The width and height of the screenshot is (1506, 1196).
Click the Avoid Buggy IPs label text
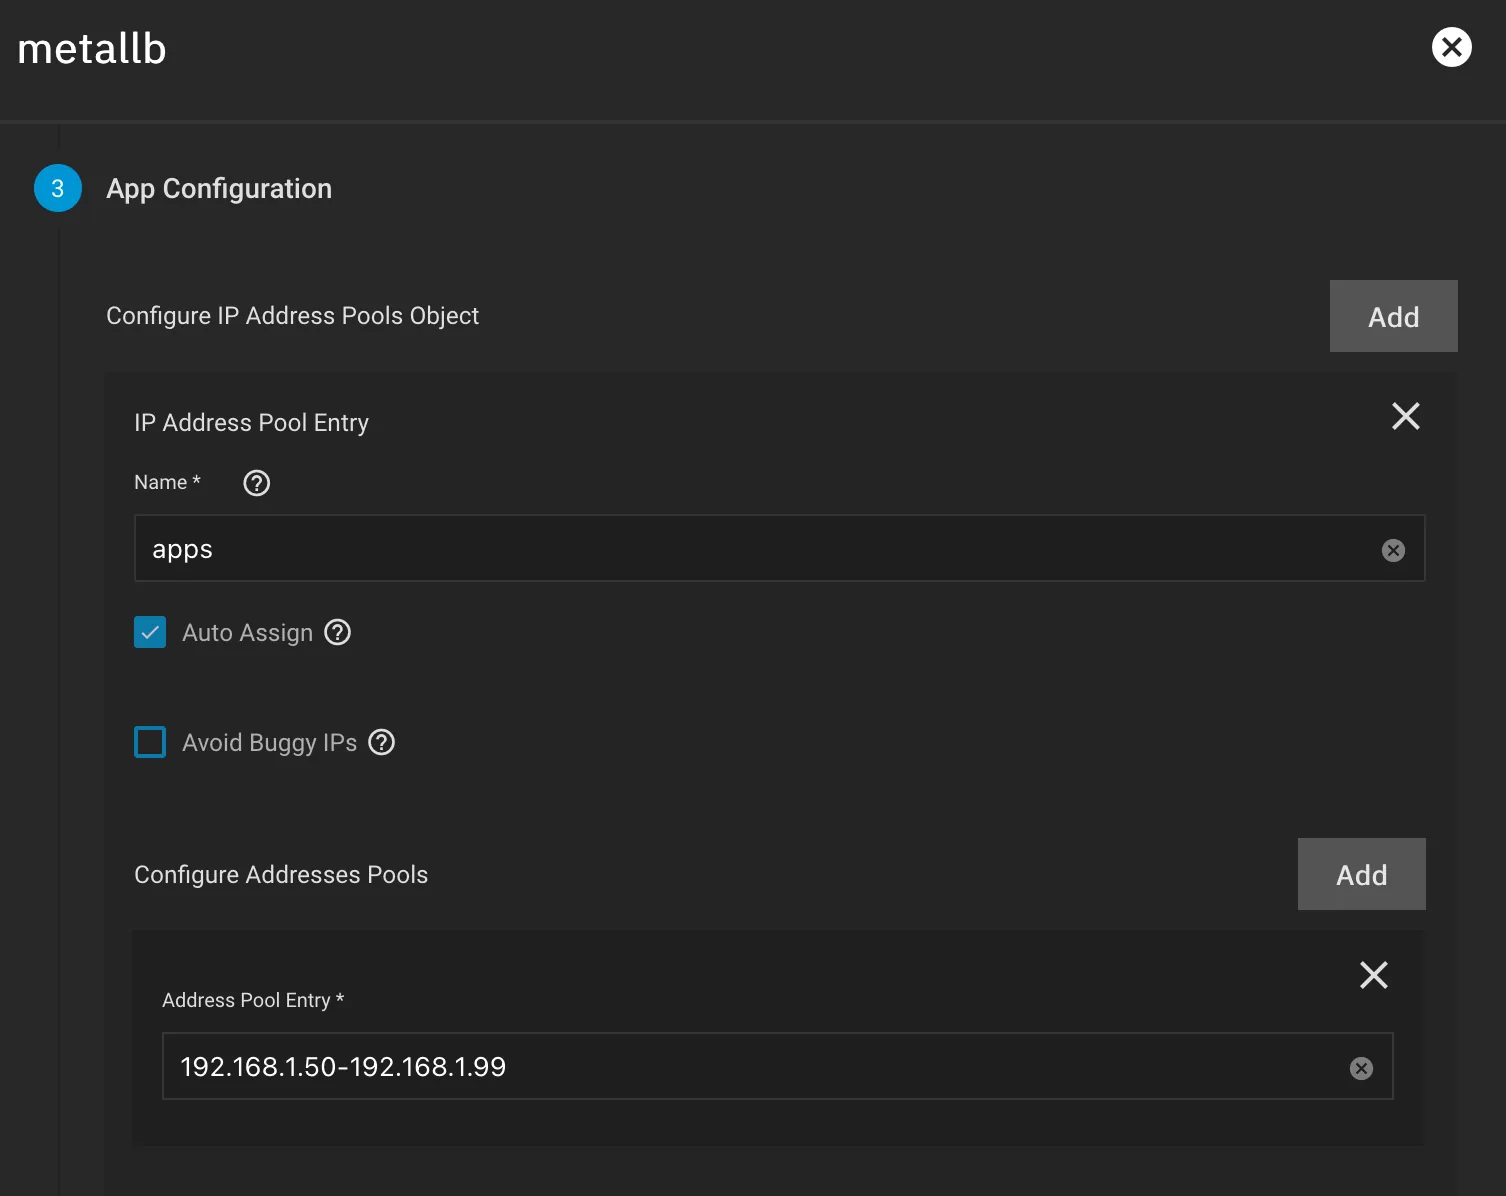[269, 743]
